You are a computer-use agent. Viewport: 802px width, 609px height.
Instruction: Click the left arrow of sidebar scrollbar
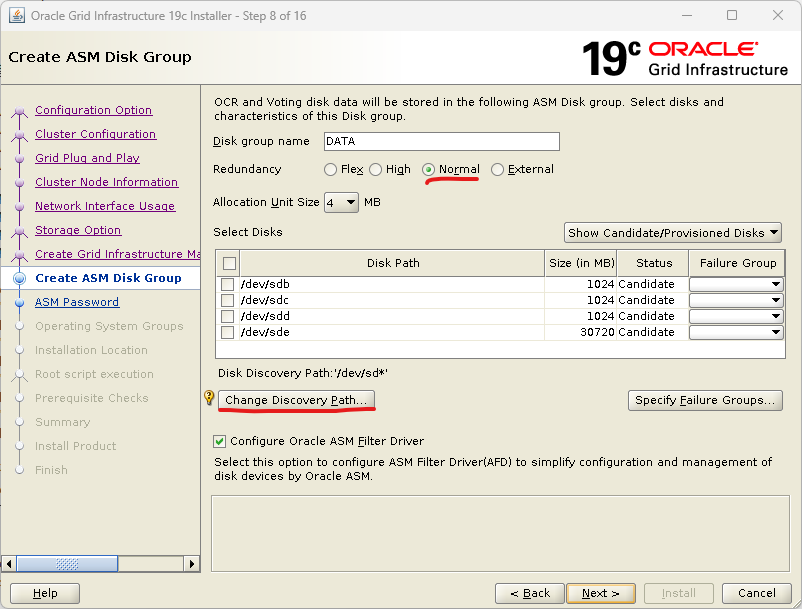tap(9, 564)
